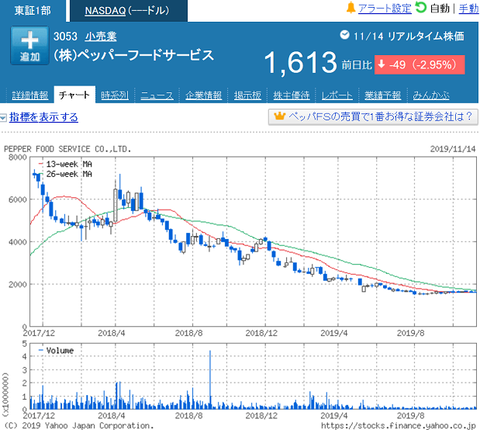Screen dimensions: 480x430
Task: Select the NASDAQ market tab
Action: click(x=129, y=10)
